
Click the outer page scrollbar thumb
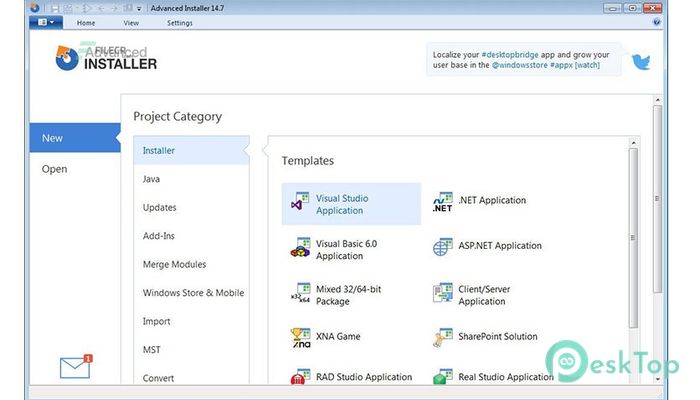pos(657,199)
